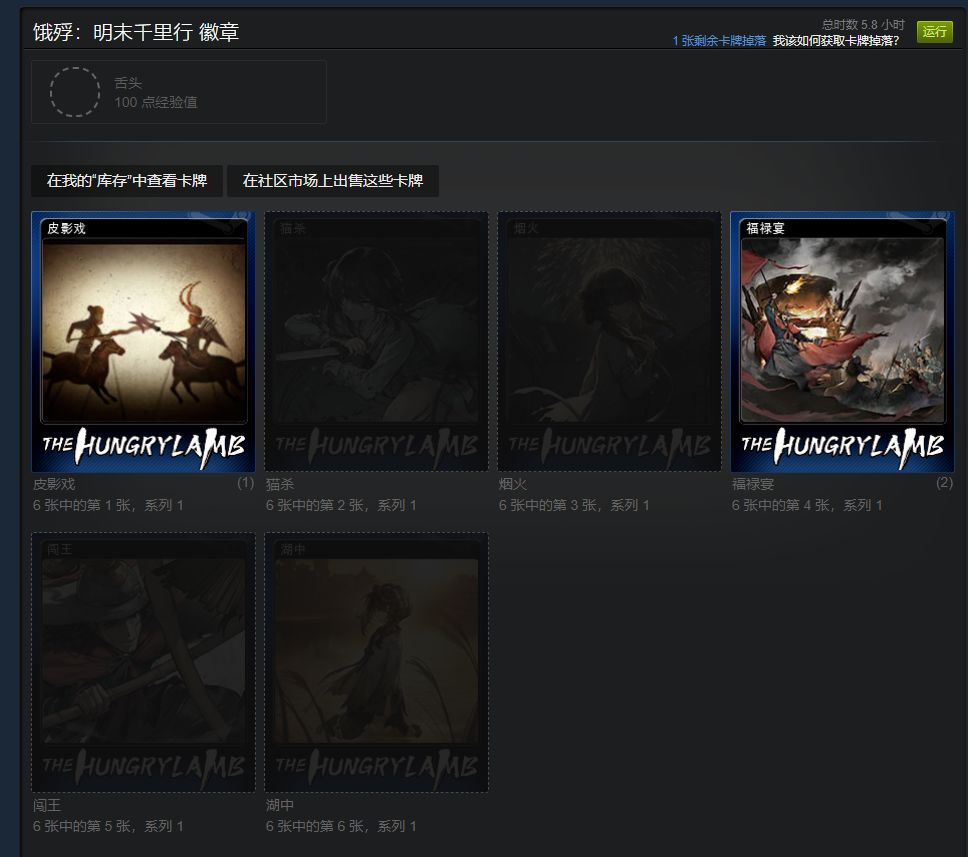Open the greyed-out 烟火 card

(609, 341)
